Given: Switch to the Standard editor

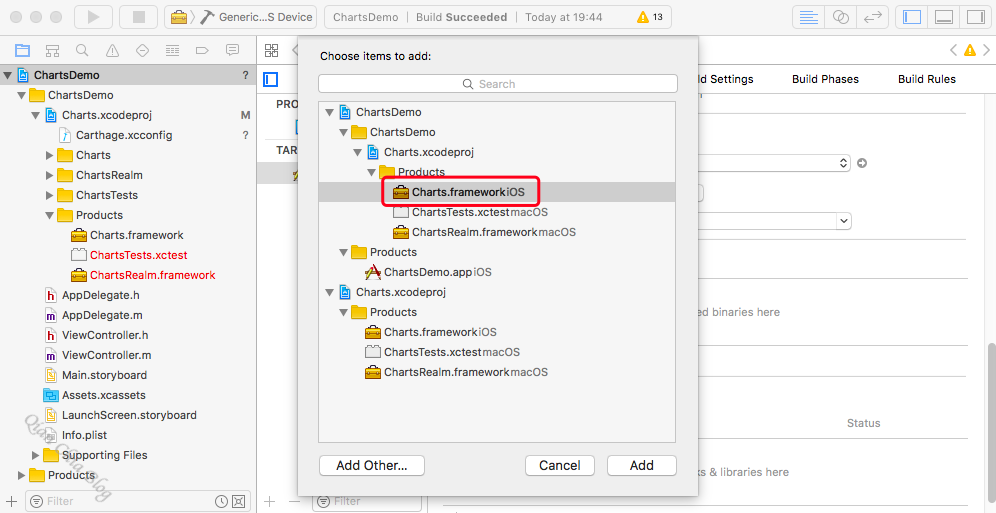Looking at the screenshot, I should pyautogui.click(x=808, y=17).
